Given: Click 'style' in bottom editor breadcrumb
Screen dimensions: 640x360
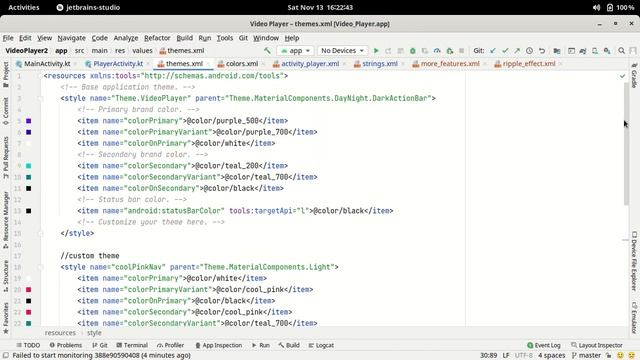Looking at the screenshot, I should [94, 333].
